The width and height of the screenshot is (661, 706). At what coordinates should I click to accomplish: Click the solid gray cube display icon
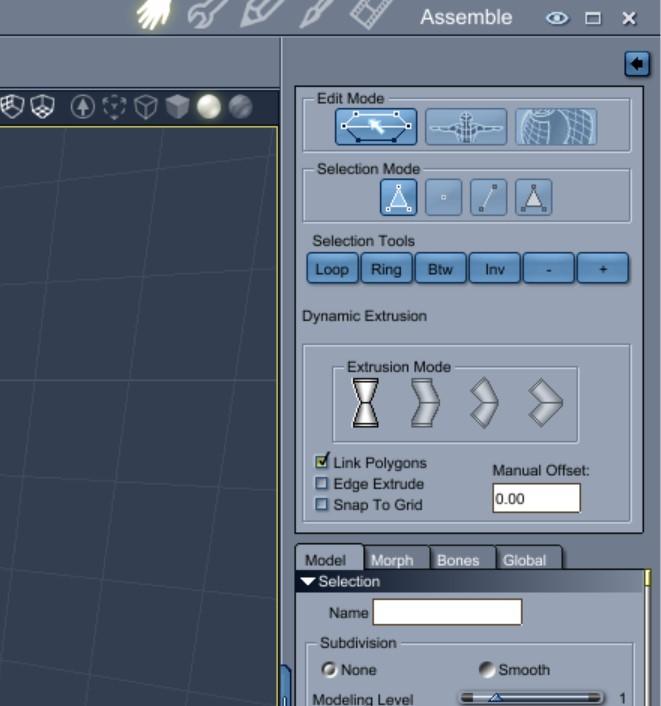click(x=177, y=107)
